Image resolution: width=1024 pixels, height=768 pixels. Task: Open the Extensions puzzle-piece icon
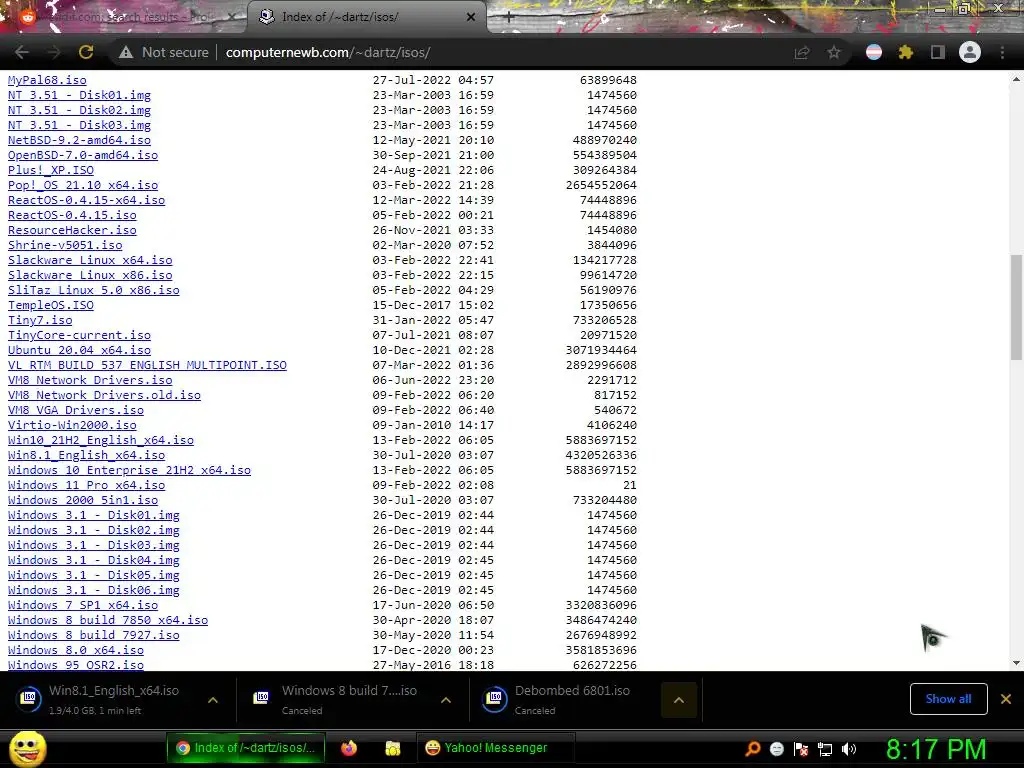click(905, 52)
